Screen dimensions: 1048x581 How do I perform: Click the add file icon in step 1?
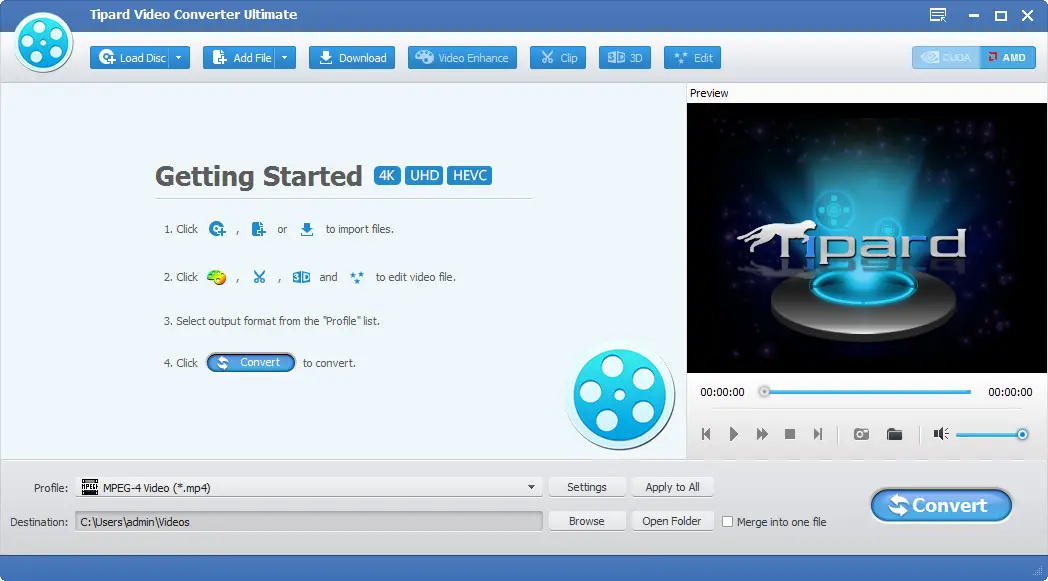tap(258, 229)
